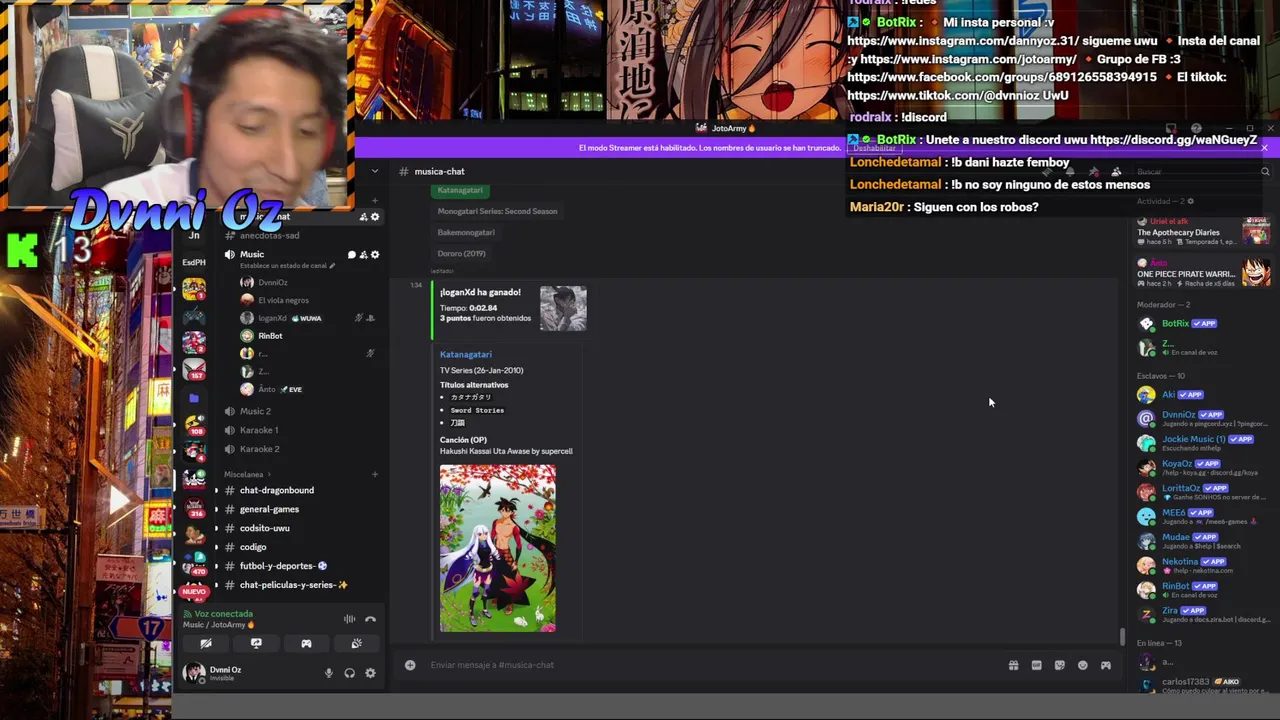Open server dropdown chevron above channel list
Screen dimensions: 1280x720
pyautogui.click(x=375, y=171)
